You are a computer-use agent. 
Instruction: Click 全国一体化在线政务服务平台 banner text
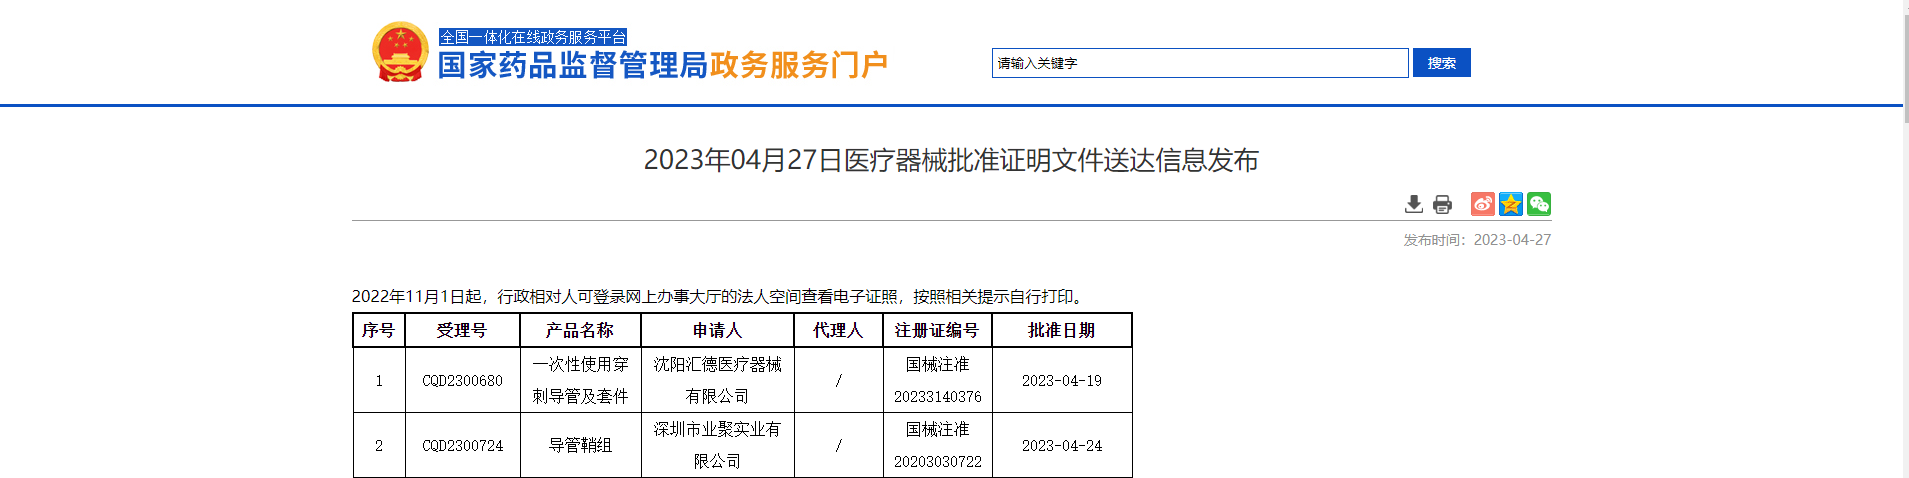(x=533, y=37)
